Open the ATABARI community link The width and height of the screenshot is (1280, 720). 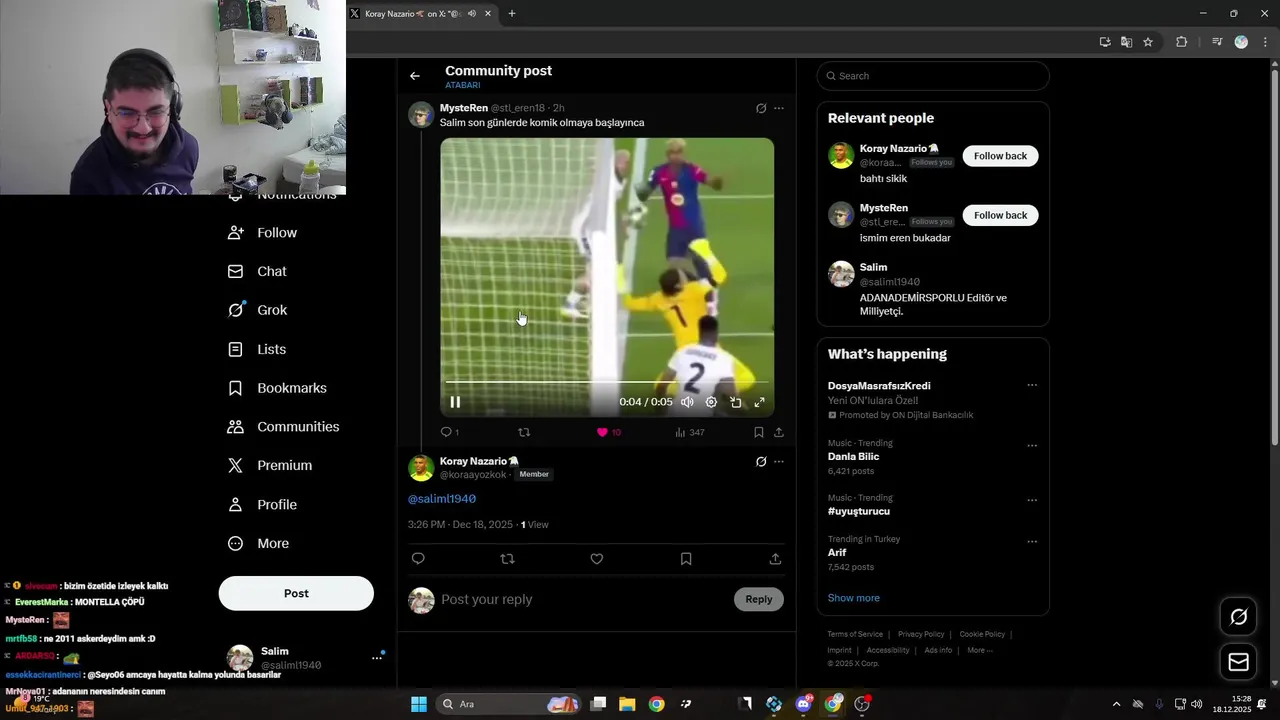(463, 86)
